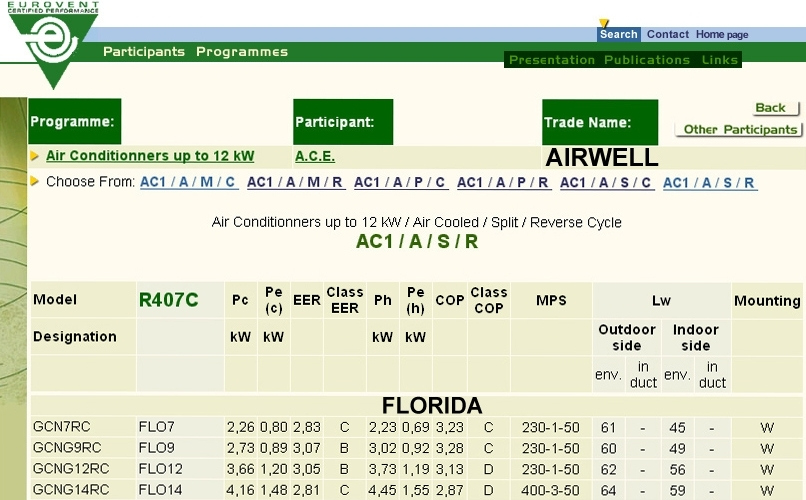
Task: Click the Pc value 2,26
Action: 241,427
